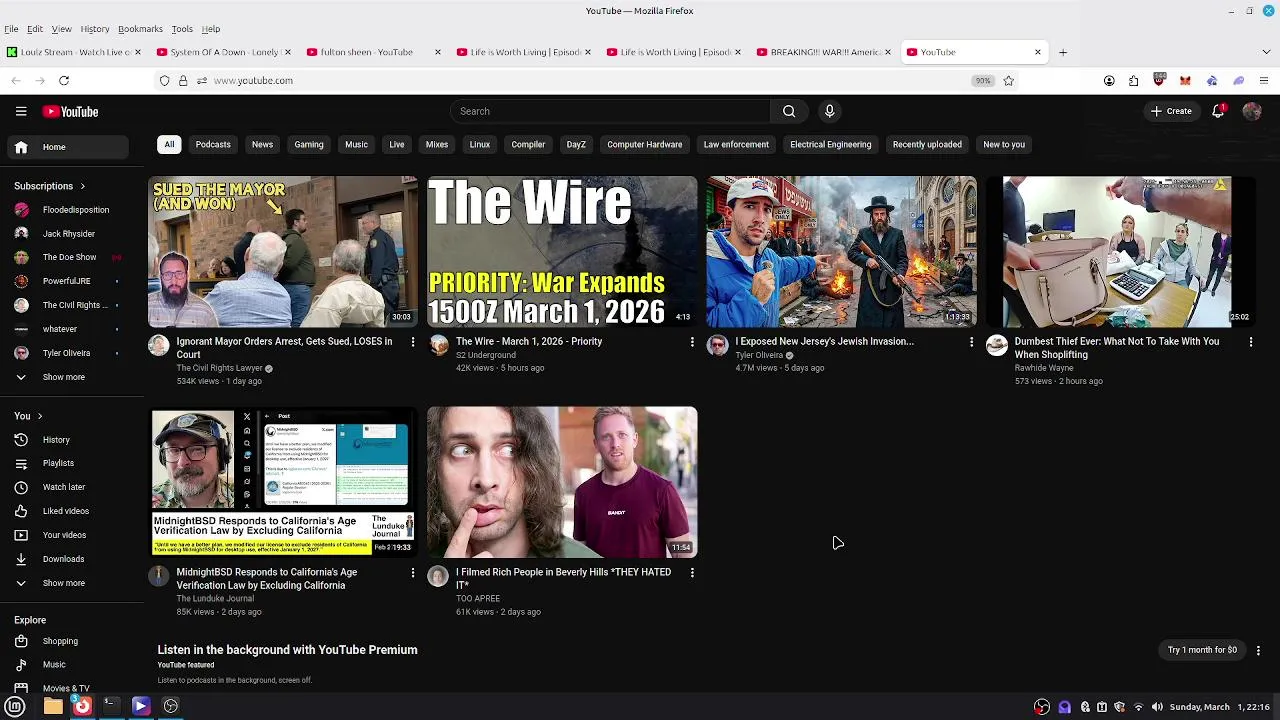Image resolution: width=1280 pixels, height=720 pixels.
Task: Open the History menu in menu bar
Action: 95,29
